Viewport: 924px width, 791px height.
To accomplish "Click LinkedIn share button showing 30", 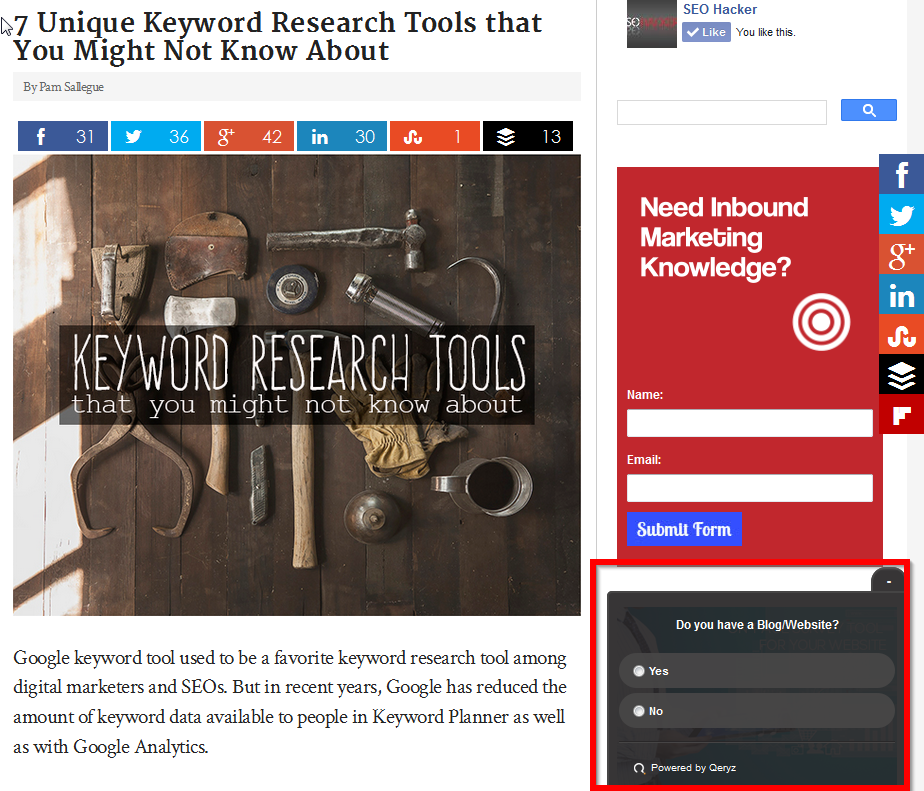I will click(341, 137).
